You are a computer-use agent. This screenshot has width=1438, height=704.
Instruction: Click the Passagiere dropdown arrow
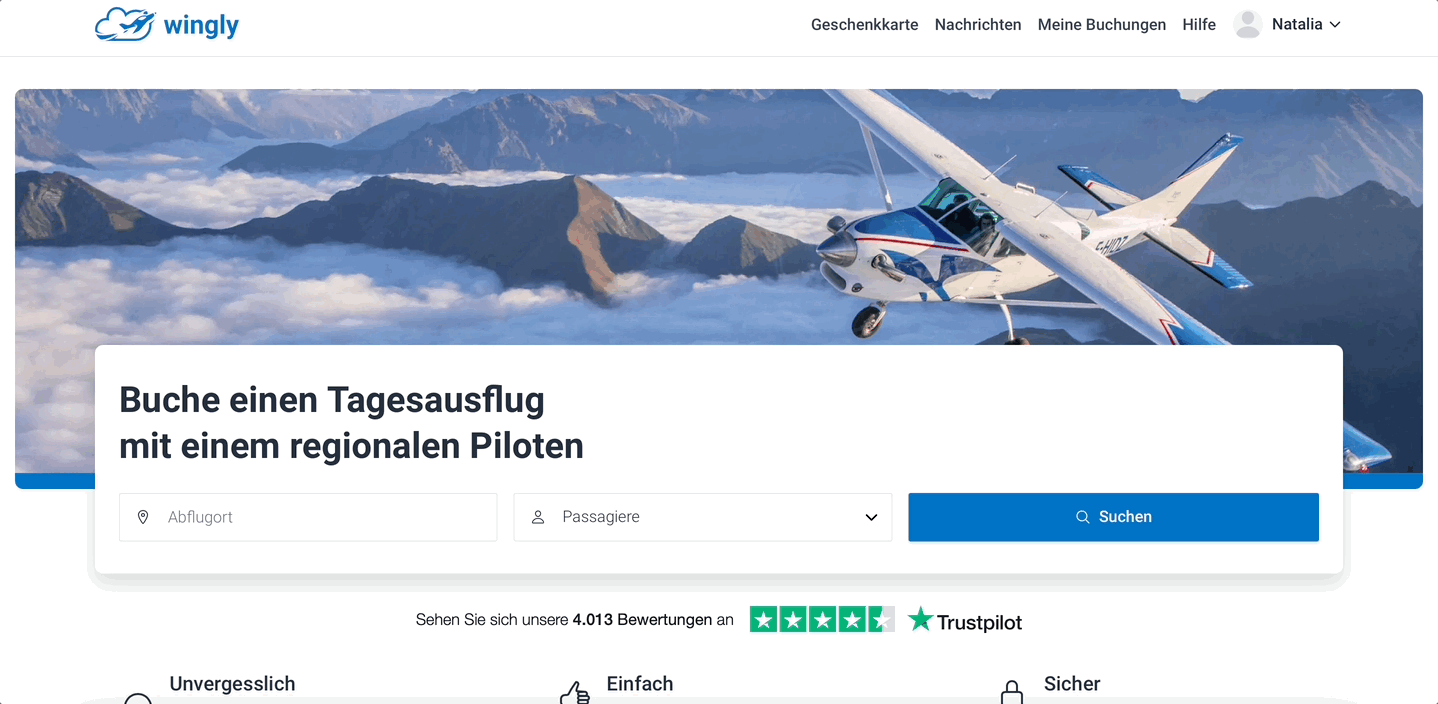click(871, 518)
